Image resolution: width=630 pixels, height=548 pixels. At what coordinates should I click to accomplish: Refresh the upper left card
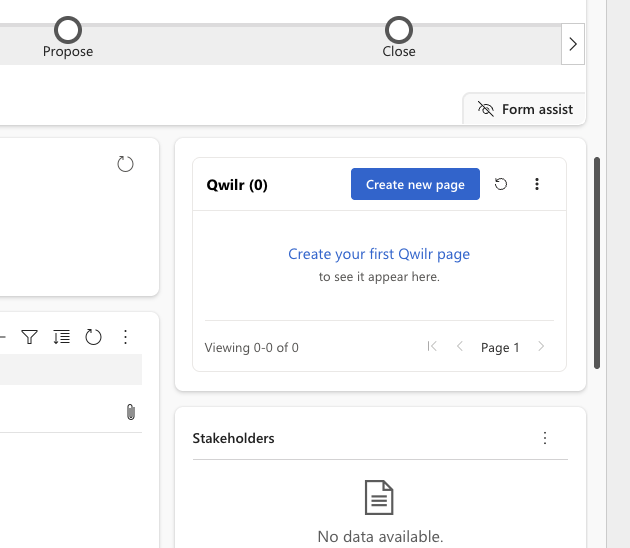tap(125, 164)
